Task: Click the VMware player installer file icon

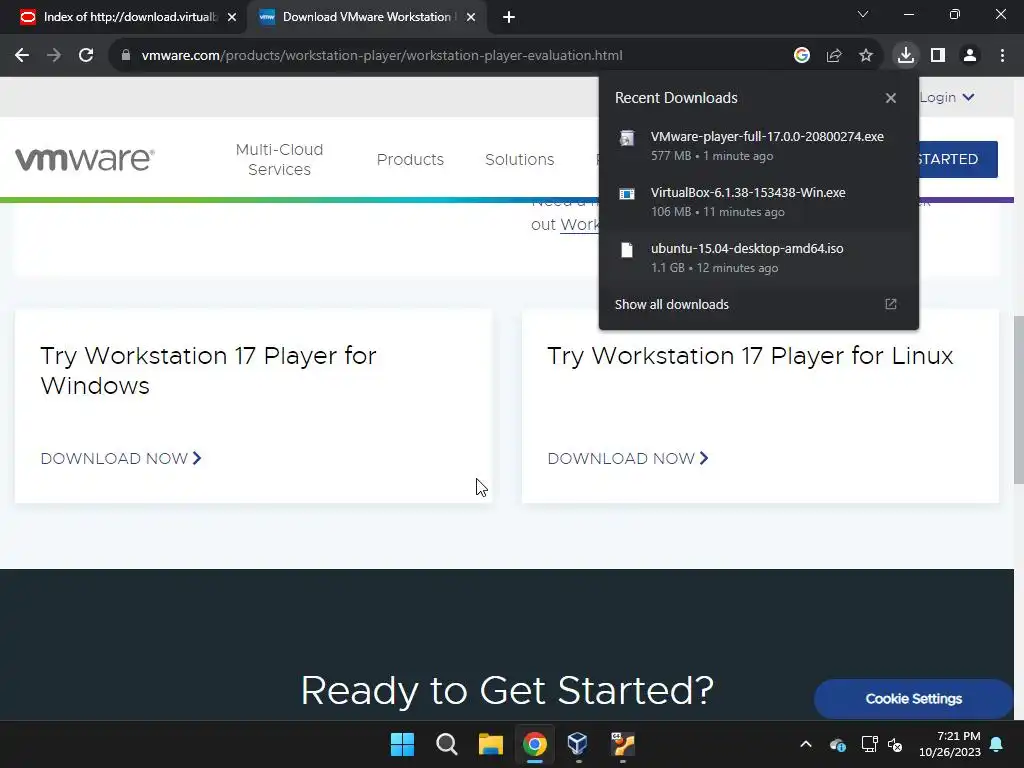Action: pyautogui.click(x=627, y=138)
